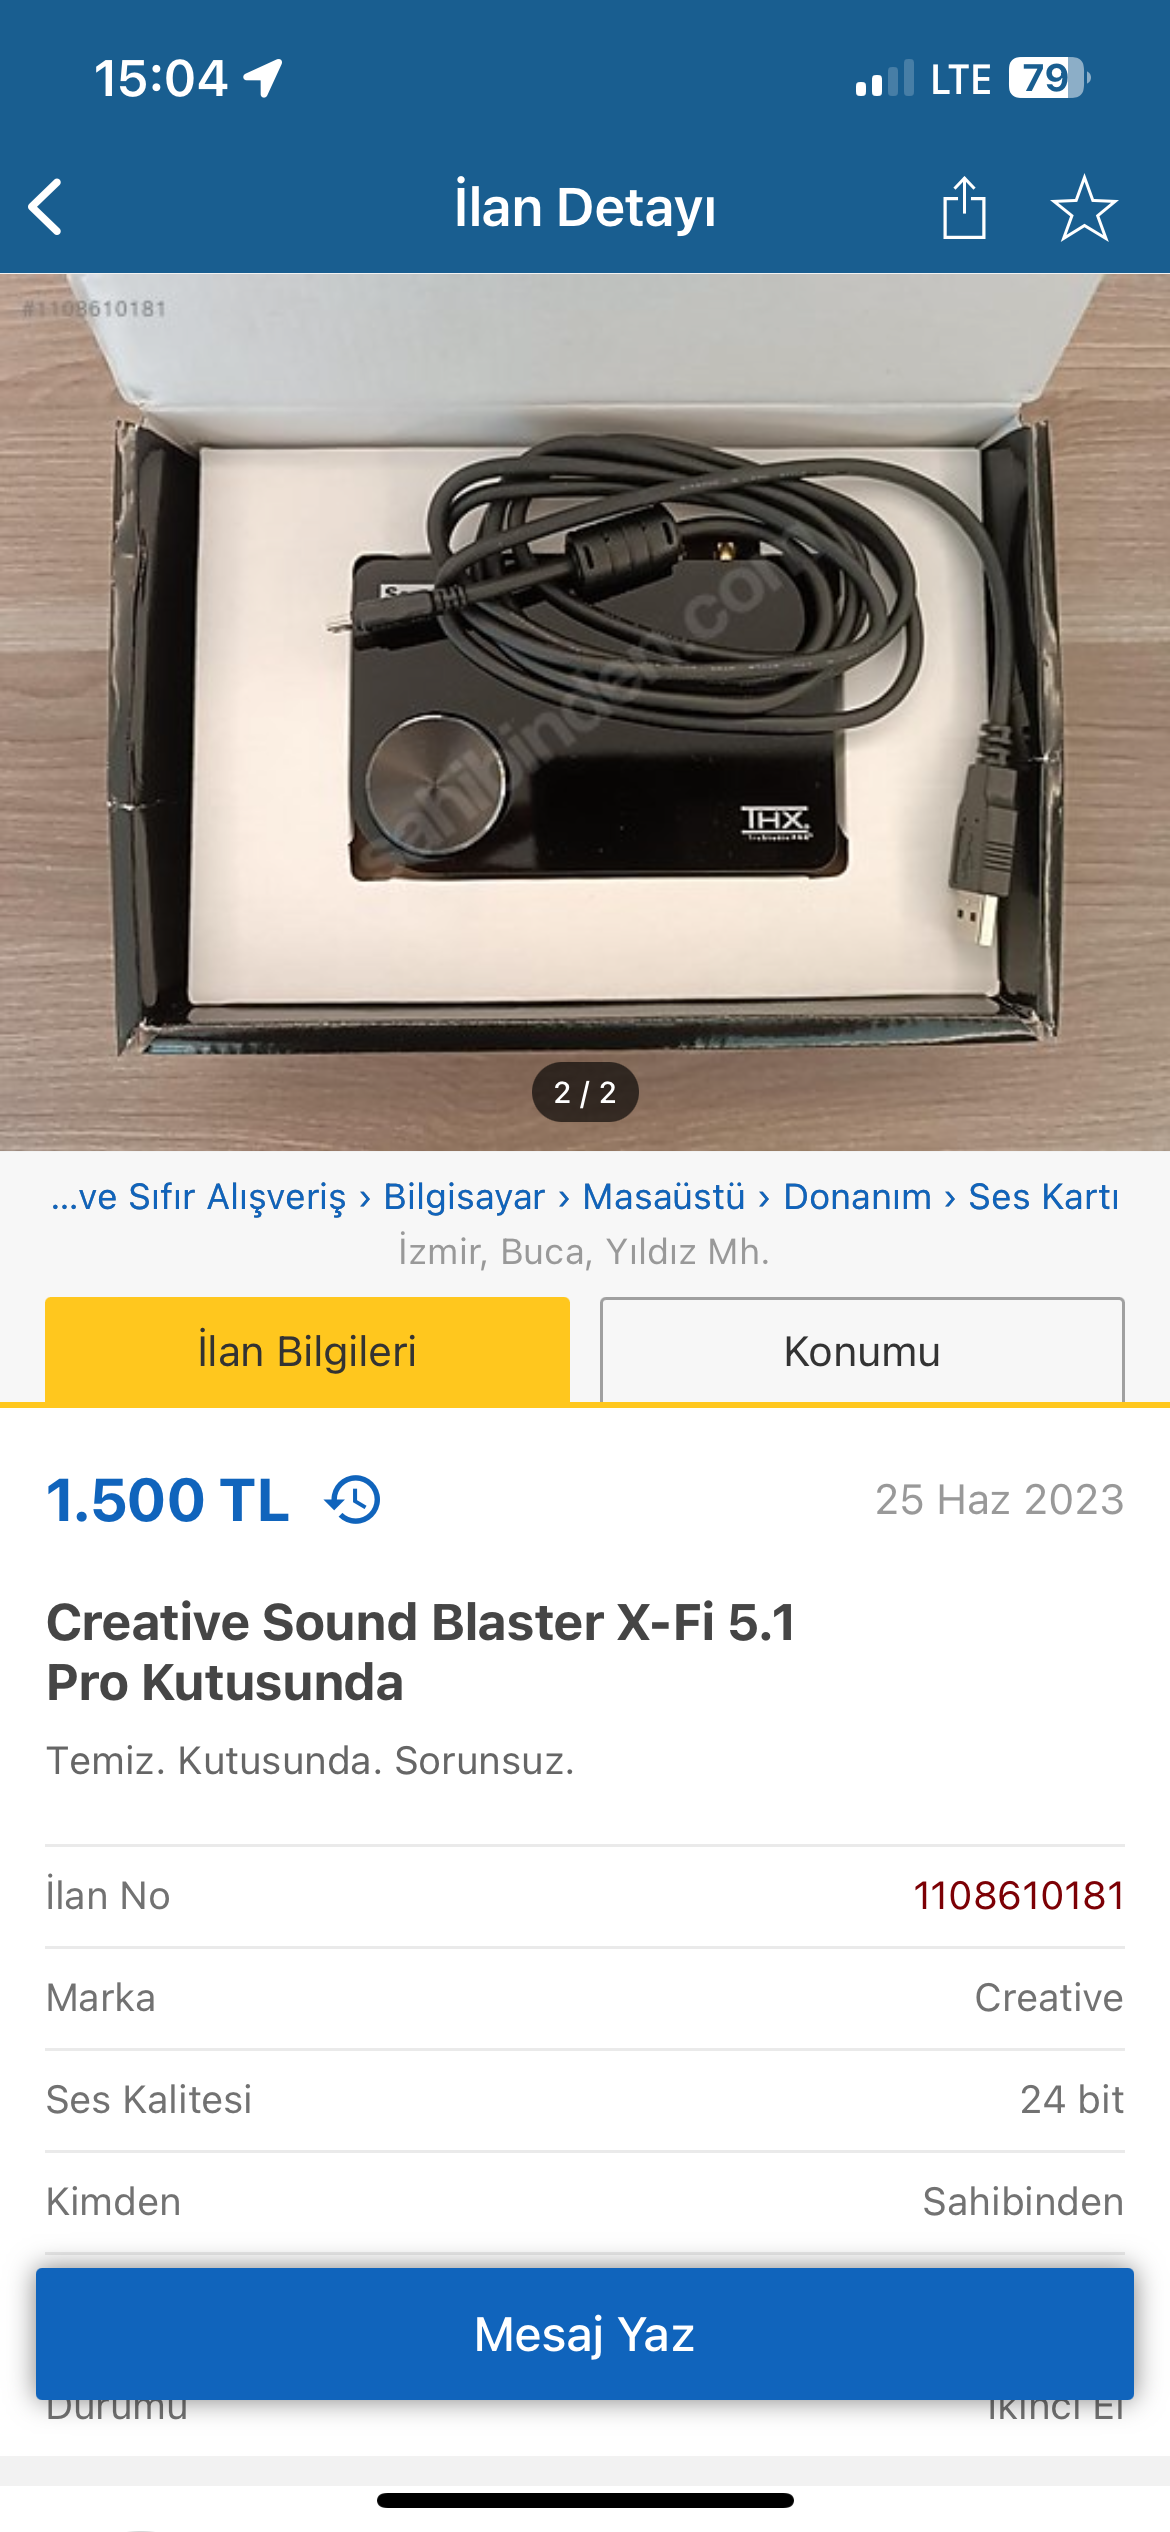Switch to the Konumu tab
Image resolution: width=1170 pixels, height=2532 pixels.
pyautogui.click(x=862, y=1351)
